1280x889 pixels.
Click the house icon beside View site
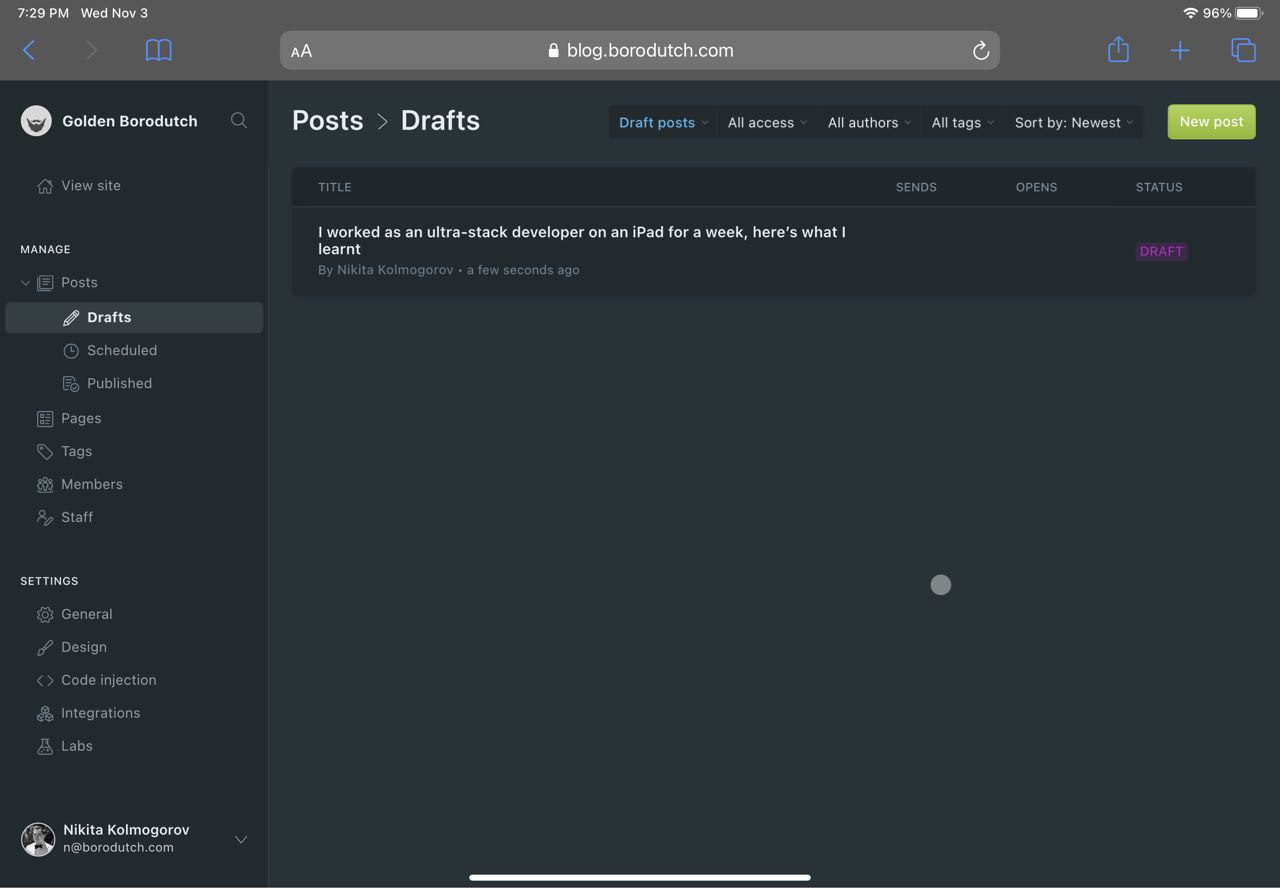45,186
